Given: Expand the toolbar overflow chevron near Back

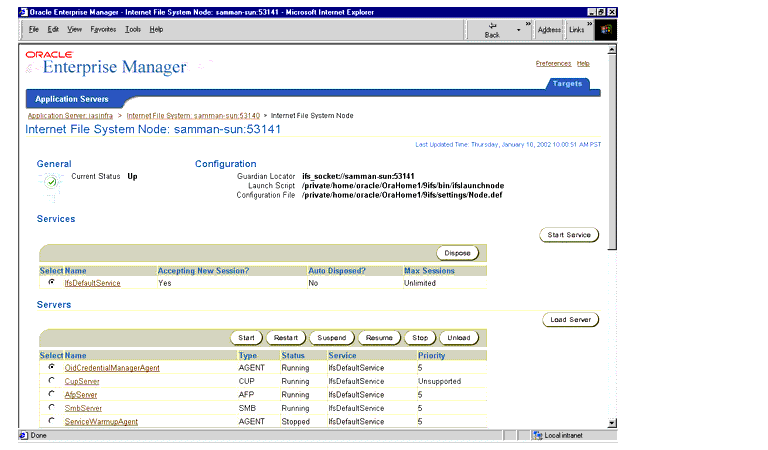Looking at the screenshot, I should (x=528, y=24).
